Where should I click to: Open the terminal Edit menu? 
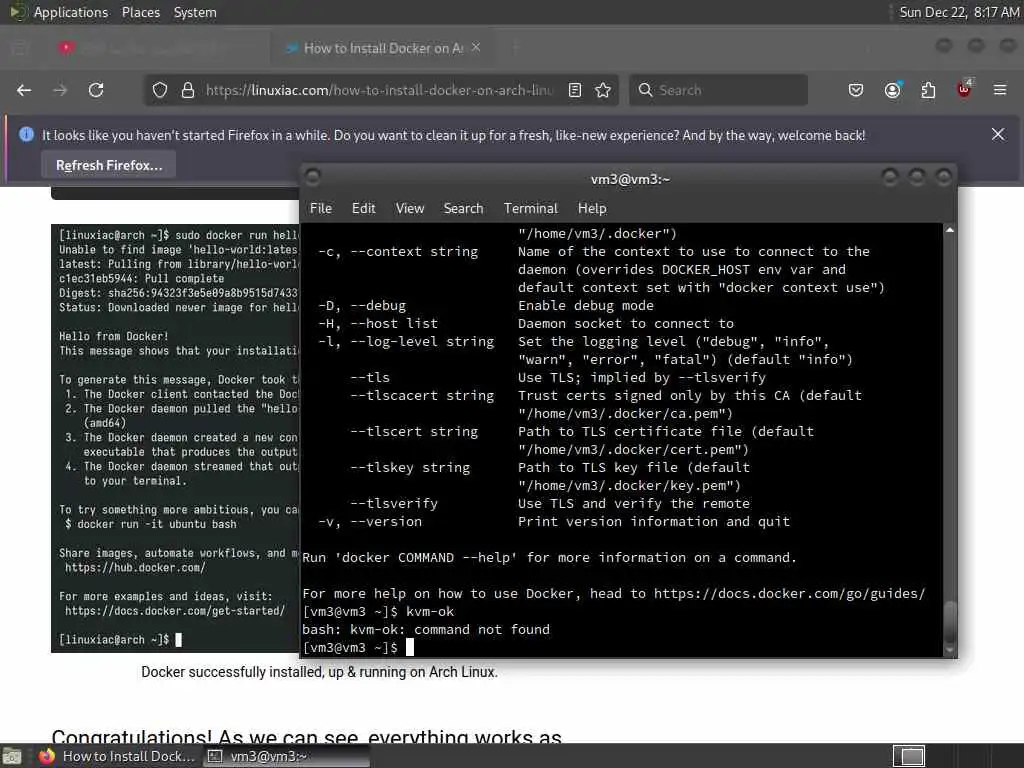(363, 208)
